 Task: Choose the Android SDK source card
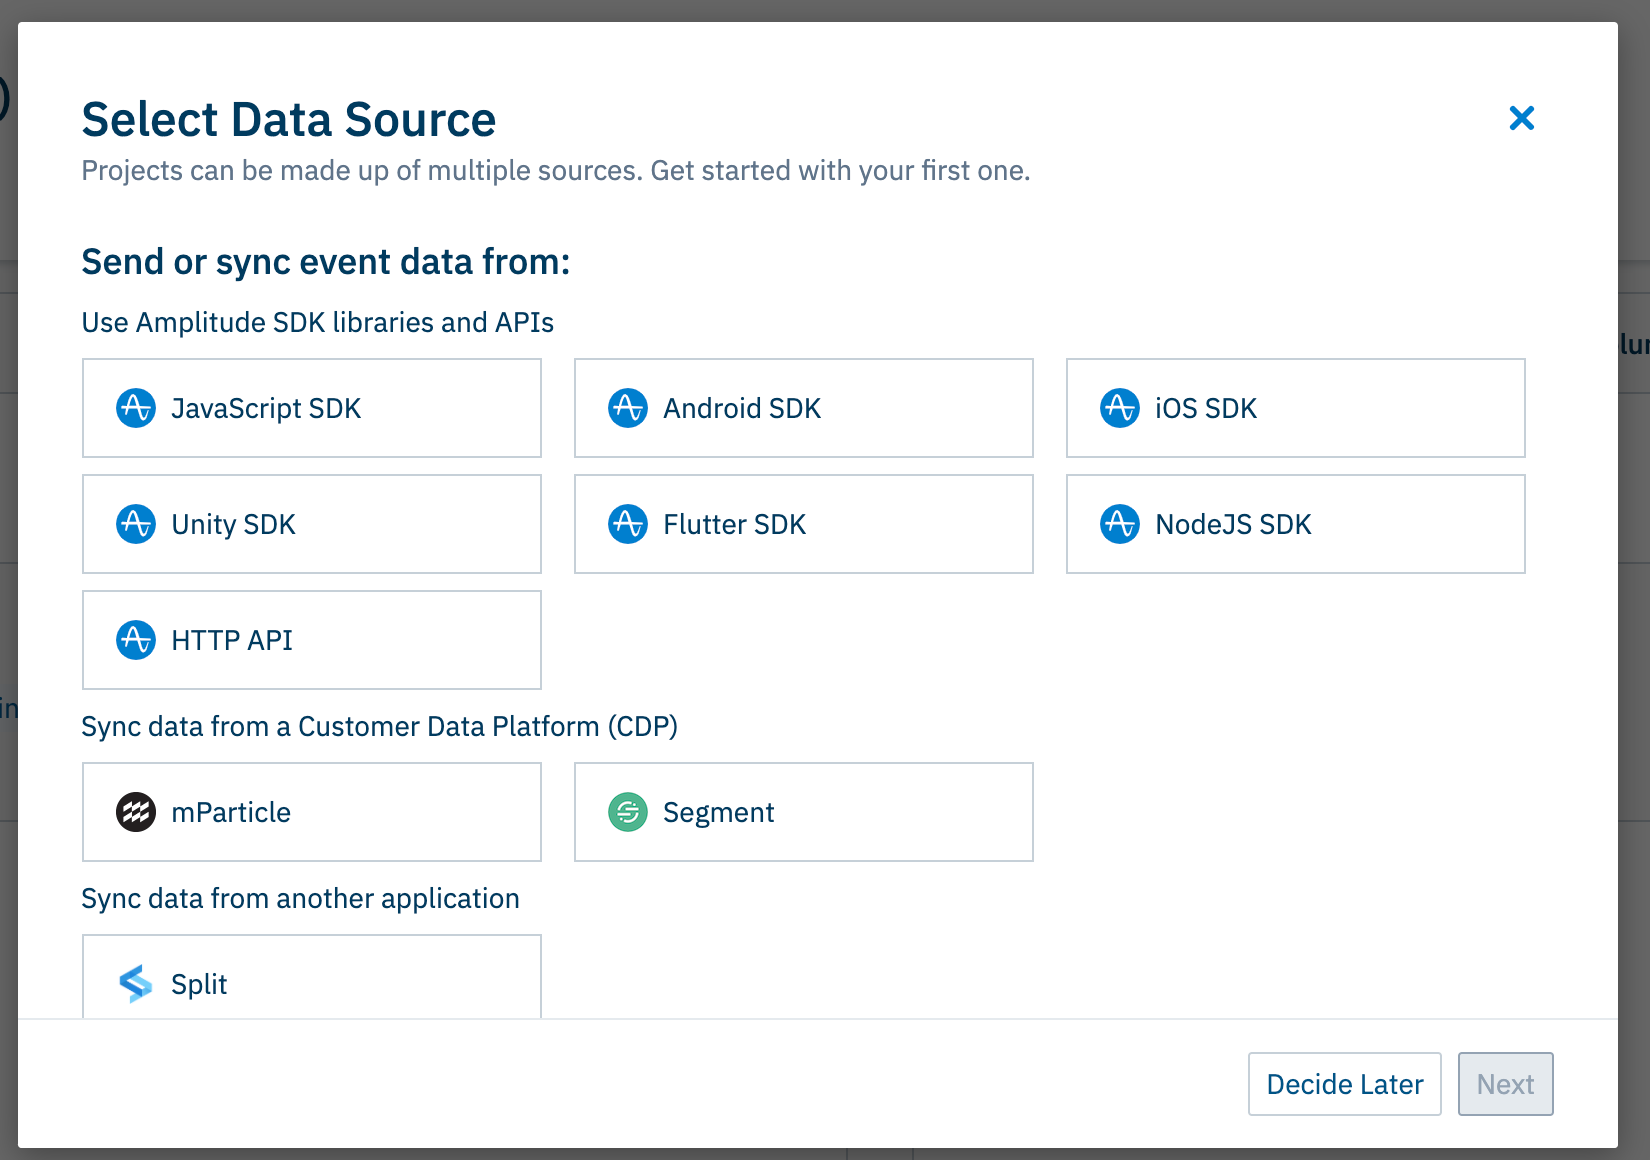point(804,408)
